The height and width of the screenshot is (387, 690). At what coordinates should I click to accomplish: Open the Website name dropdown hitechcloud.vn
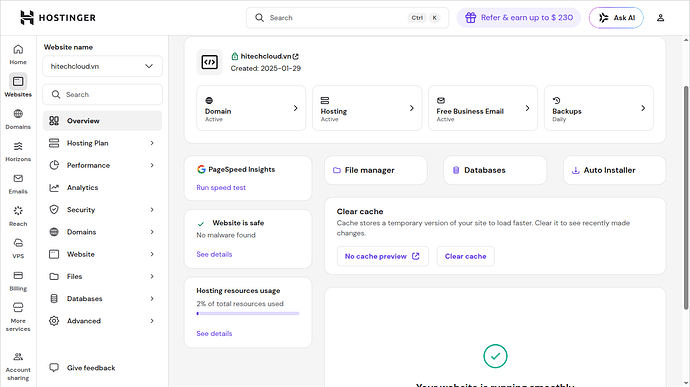pyautogui.click(x=103, y=66)
